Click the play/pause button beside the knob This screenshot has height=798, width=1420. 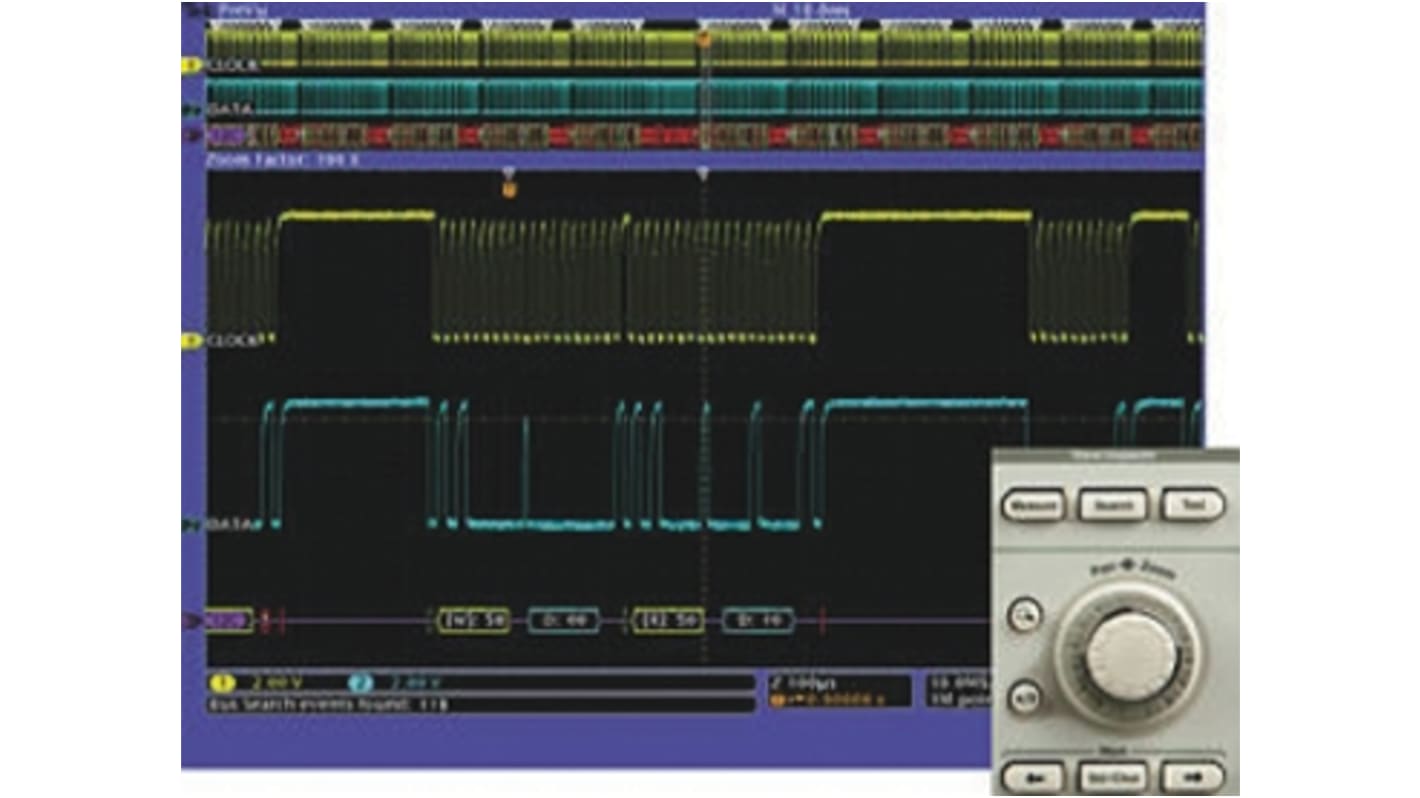[x=1023, y=696]
